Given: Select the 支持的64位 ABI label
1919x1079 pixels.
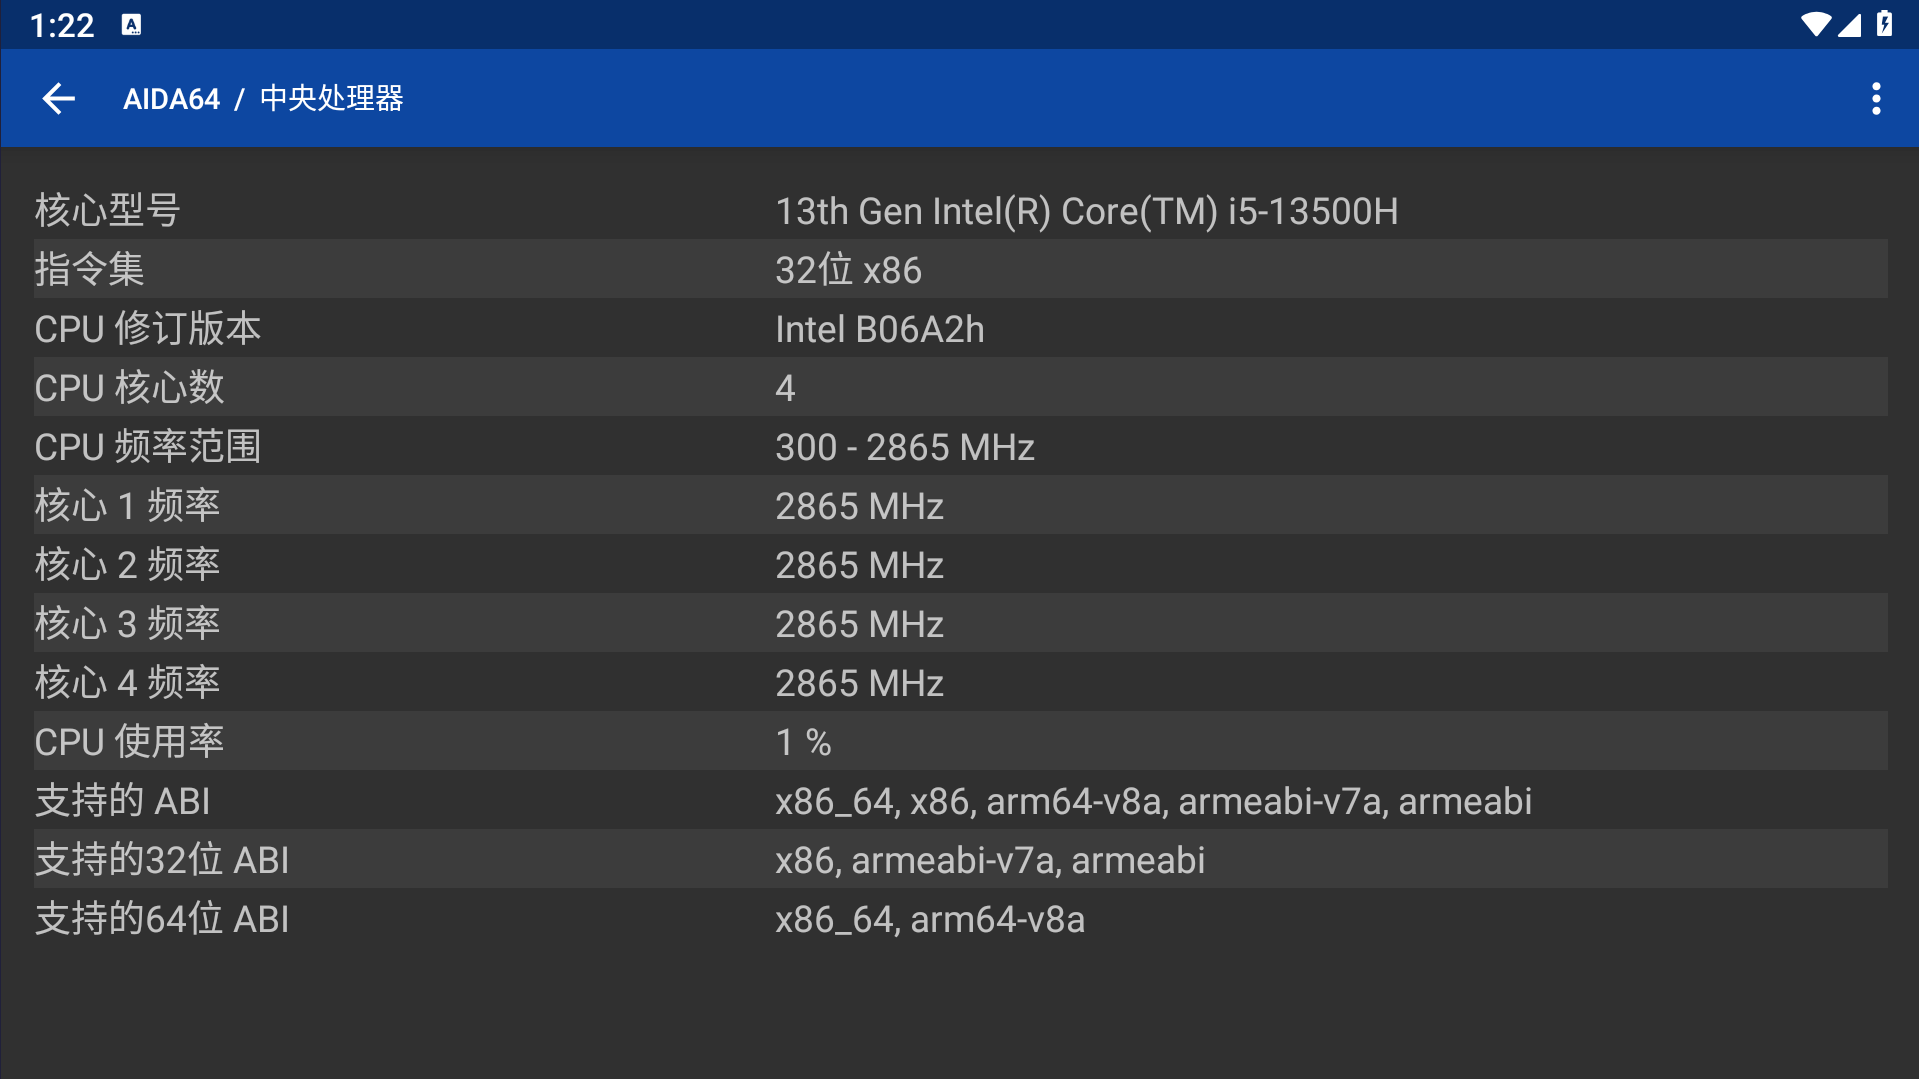Looking at the screenshot, I should pyautogui.click(x=161, y=919).
